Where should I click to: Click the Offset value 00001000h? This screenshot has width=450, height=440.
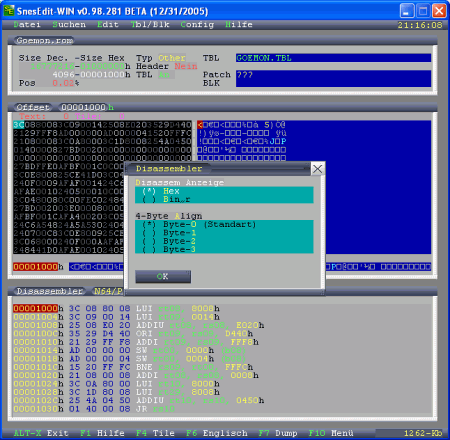click(87, 107)
